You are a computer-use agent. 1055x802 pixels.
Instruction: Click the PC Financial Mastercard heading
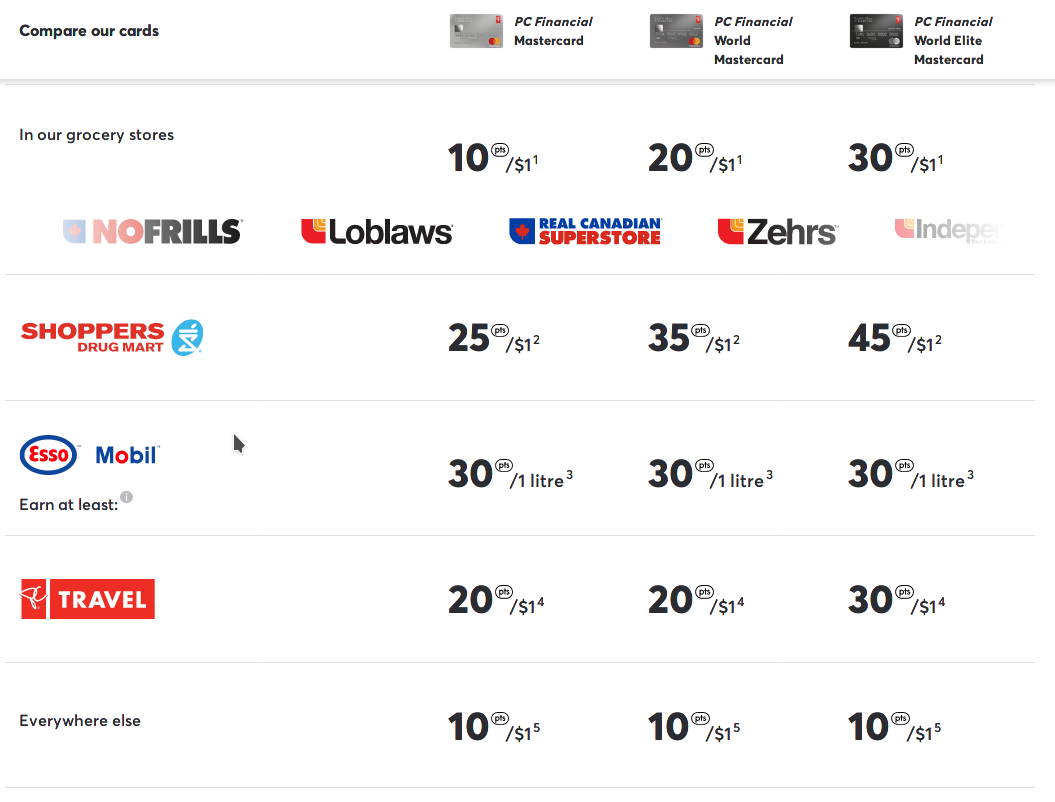553,31
